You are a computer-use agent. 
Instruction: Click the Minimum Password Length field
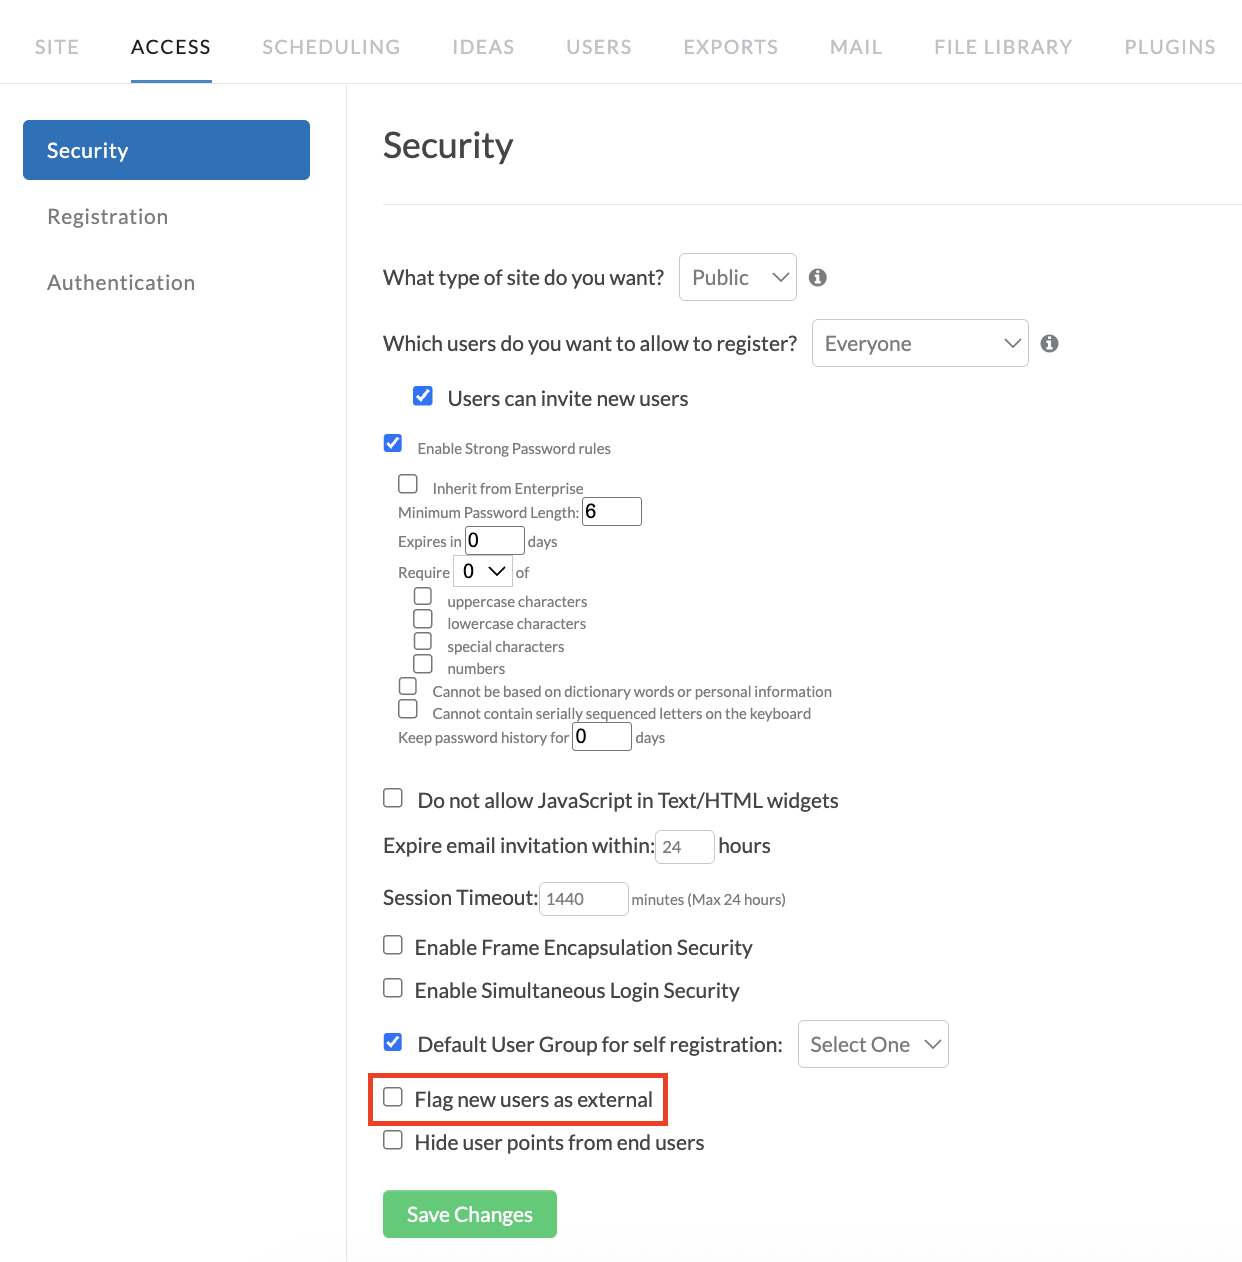[612, 511]
